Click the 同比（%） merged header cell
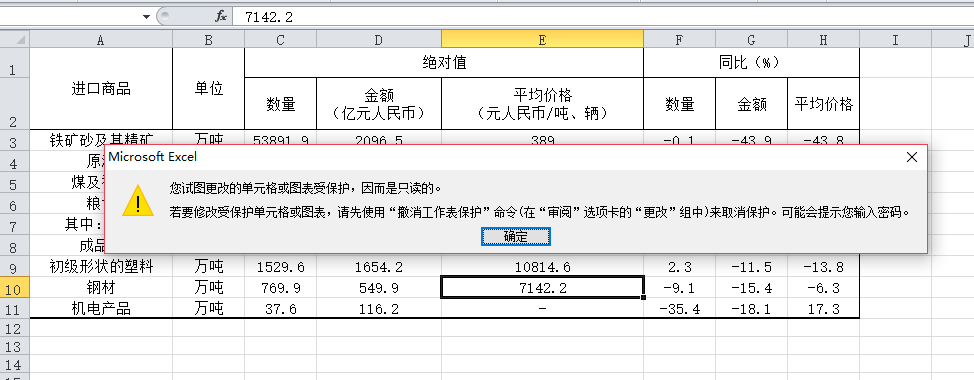974x380 pixels. pos(752,63)
